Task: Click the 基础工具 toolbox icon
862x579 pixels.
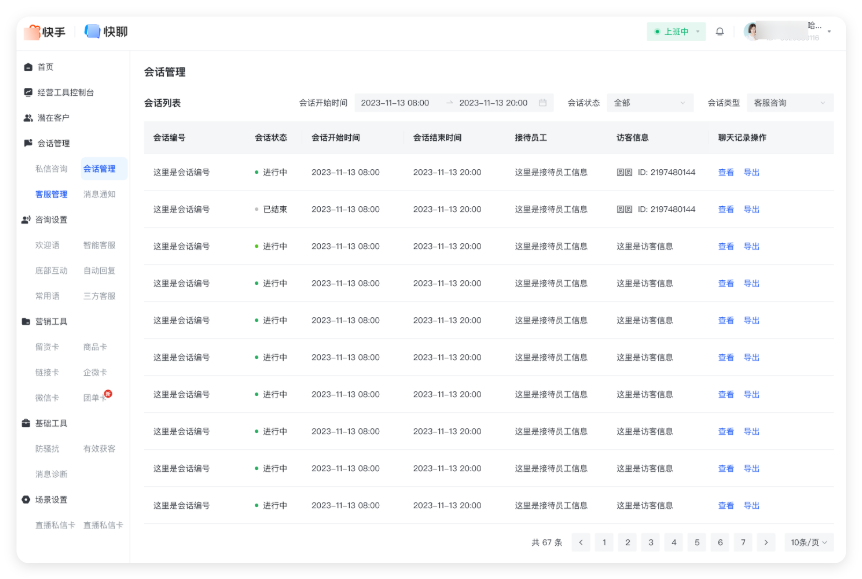Action: pos(27,423)
